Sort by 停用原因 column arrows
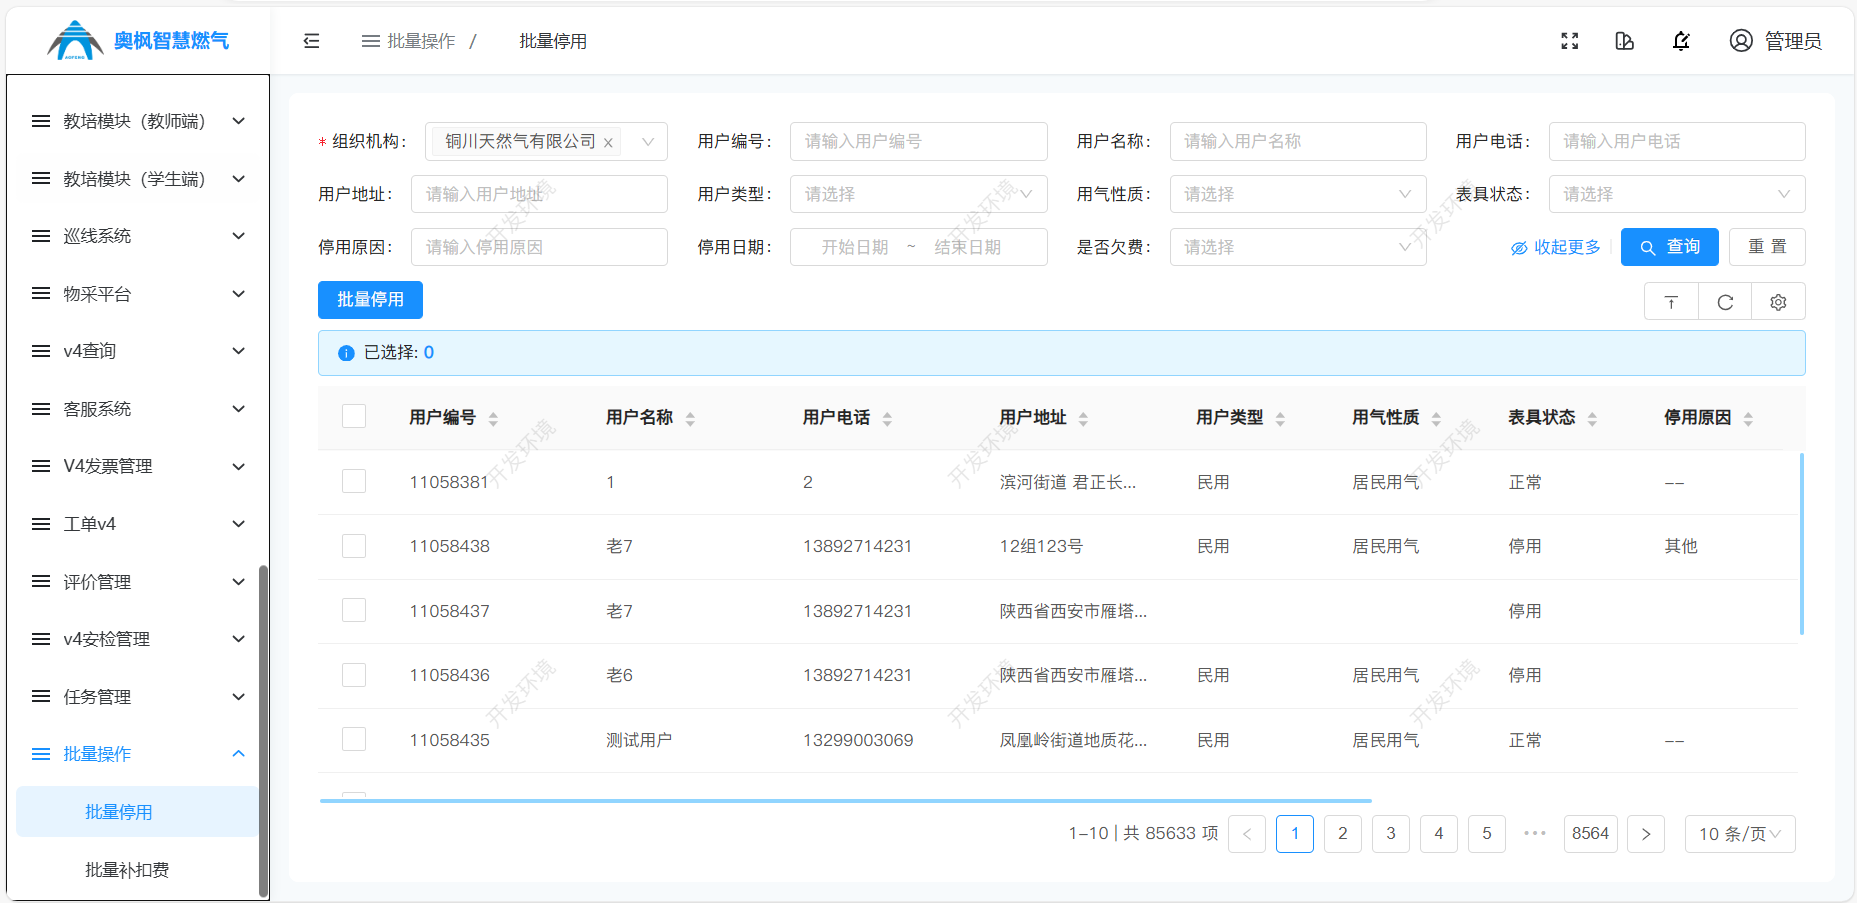Viewport: 1857px width, 903px height. click(1748, 419)
